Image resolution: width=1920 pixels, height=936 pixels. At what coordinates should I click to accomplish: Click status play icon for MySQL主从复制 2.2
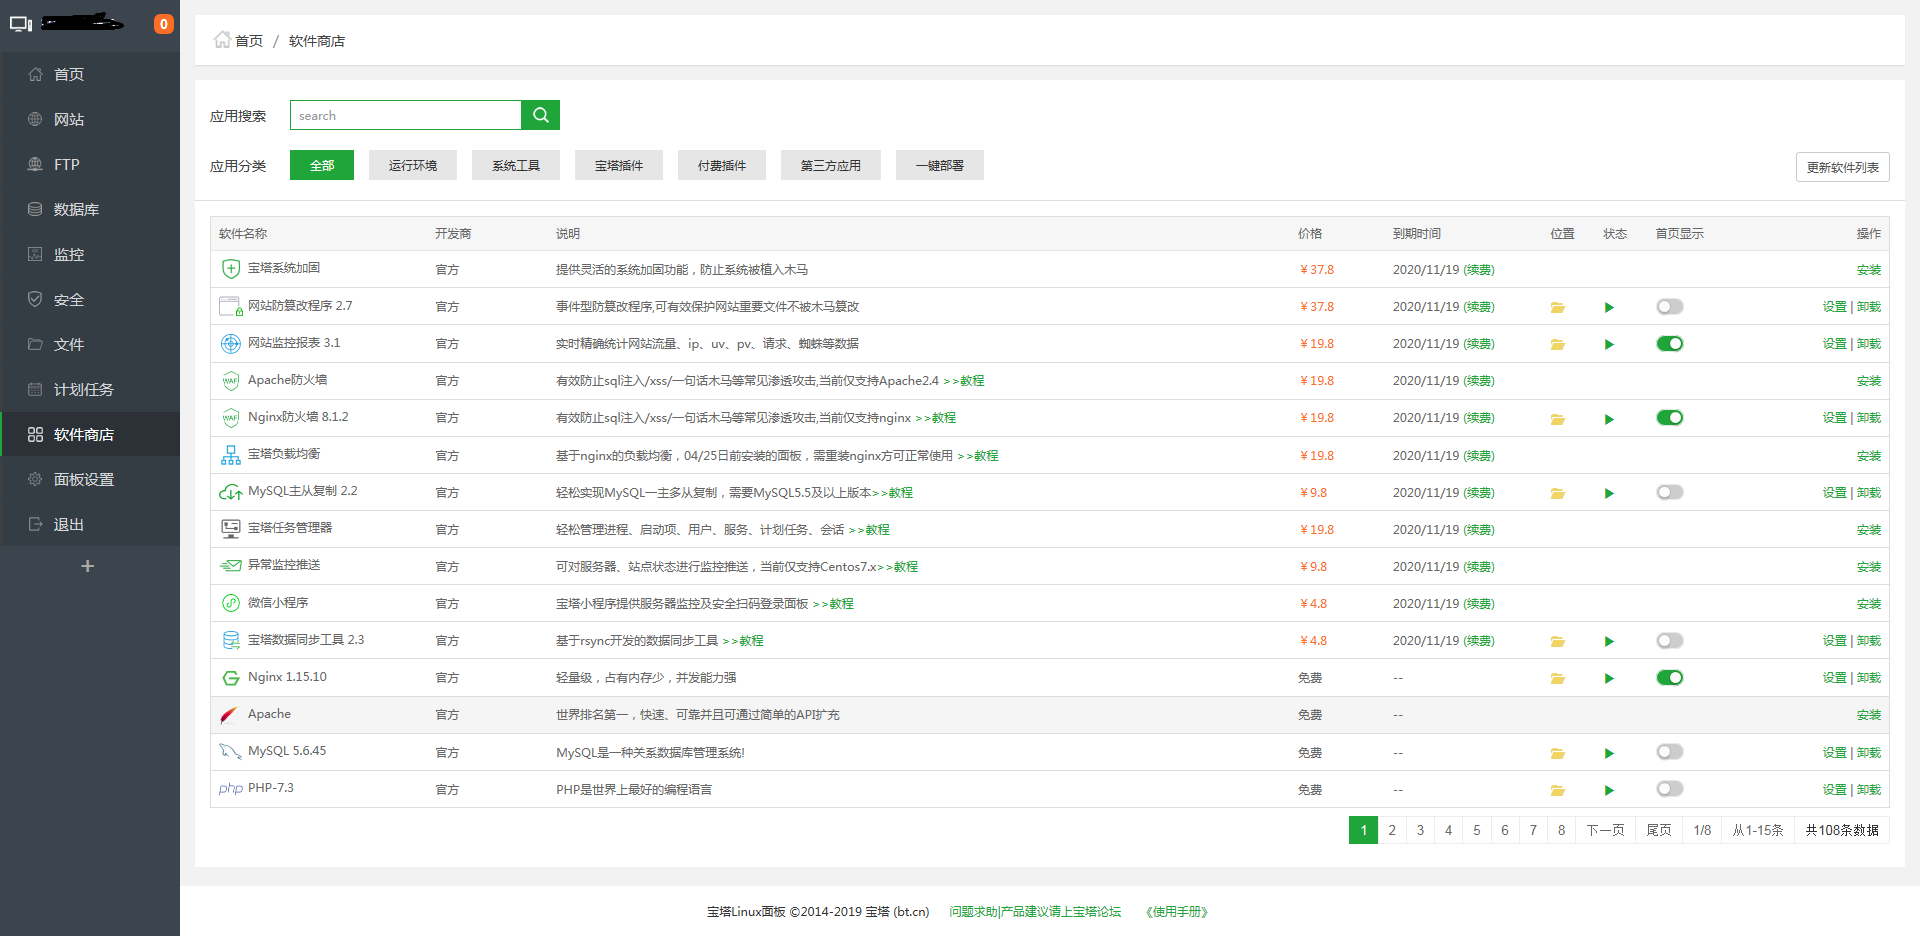1609,493
